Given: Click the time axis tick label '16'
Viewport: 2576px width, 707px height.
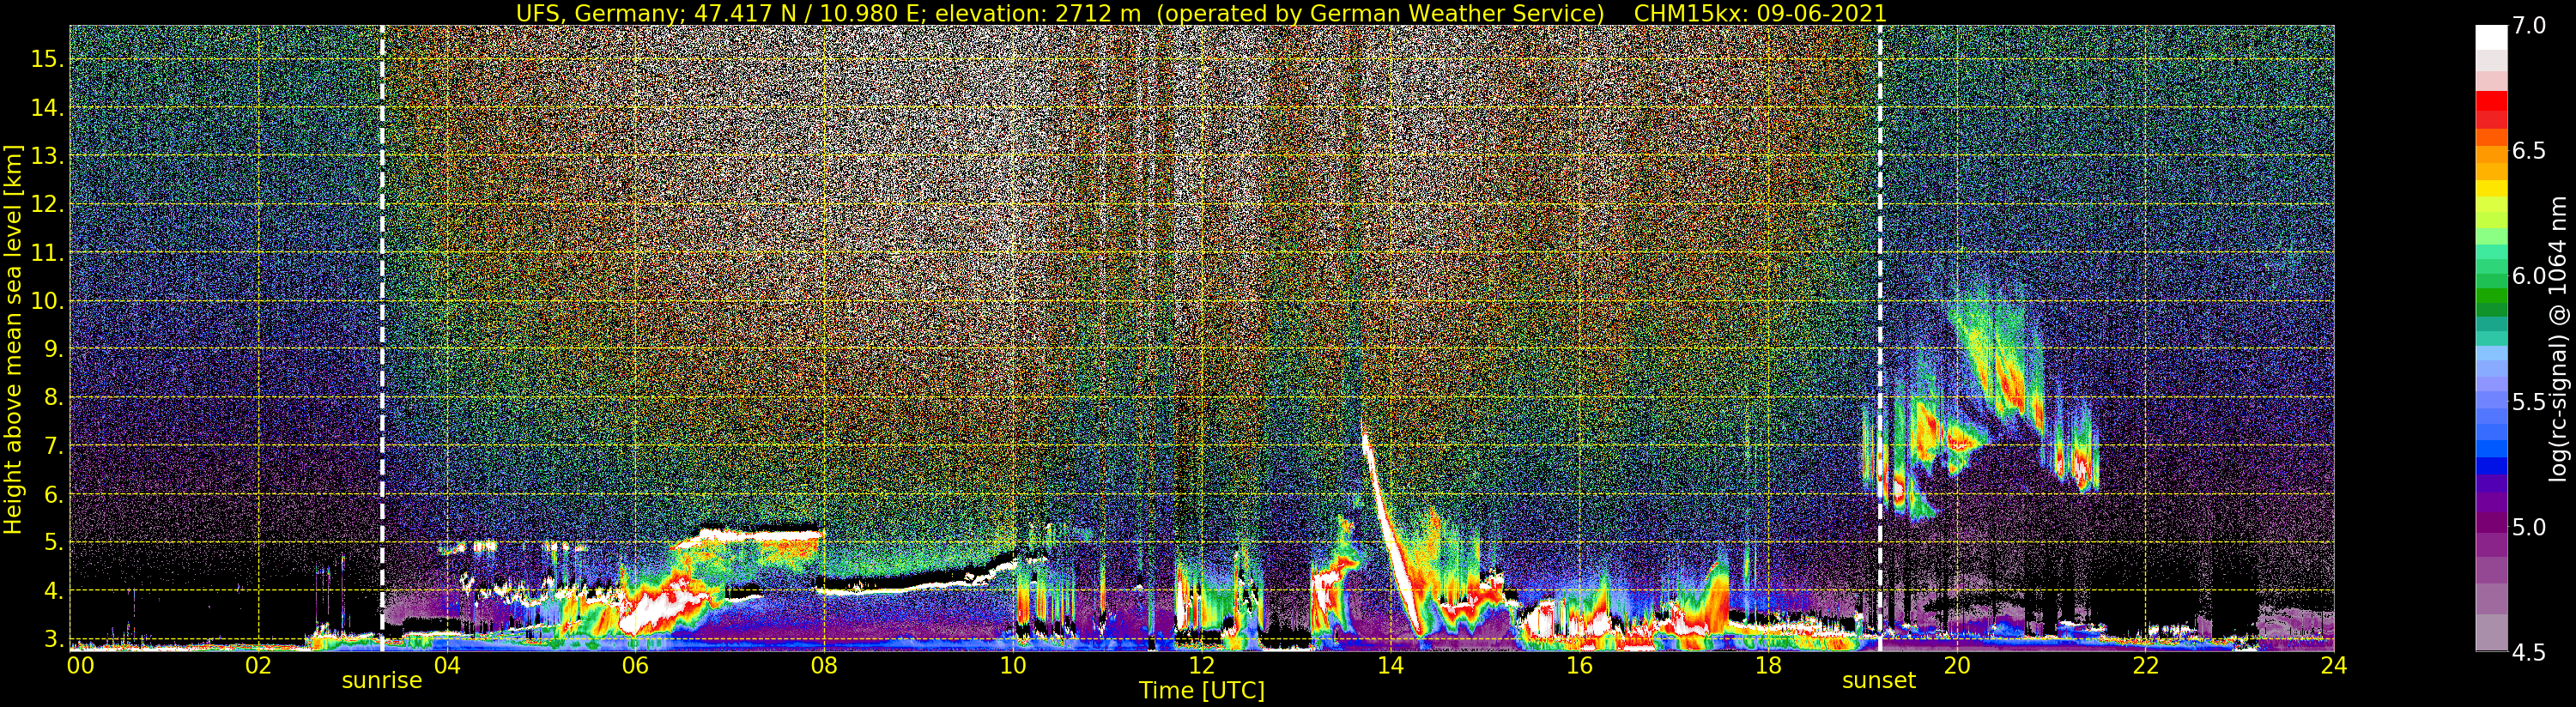Looking at the screenshot, I should coord(1579,666).
